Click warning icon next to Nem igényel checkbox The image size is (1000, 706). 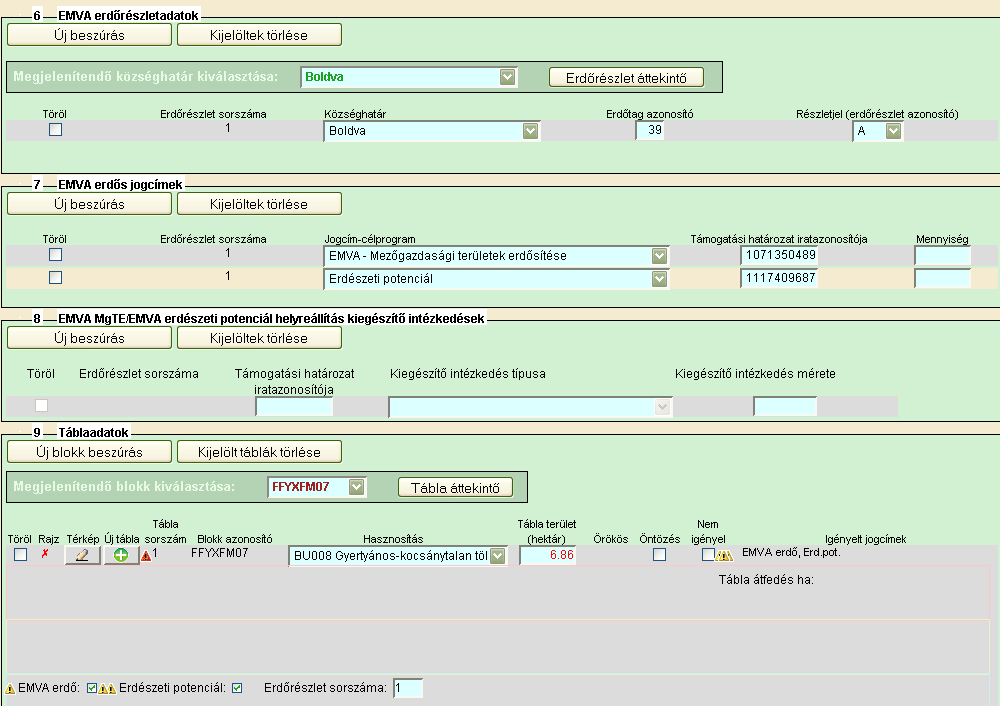click(724, 555)
